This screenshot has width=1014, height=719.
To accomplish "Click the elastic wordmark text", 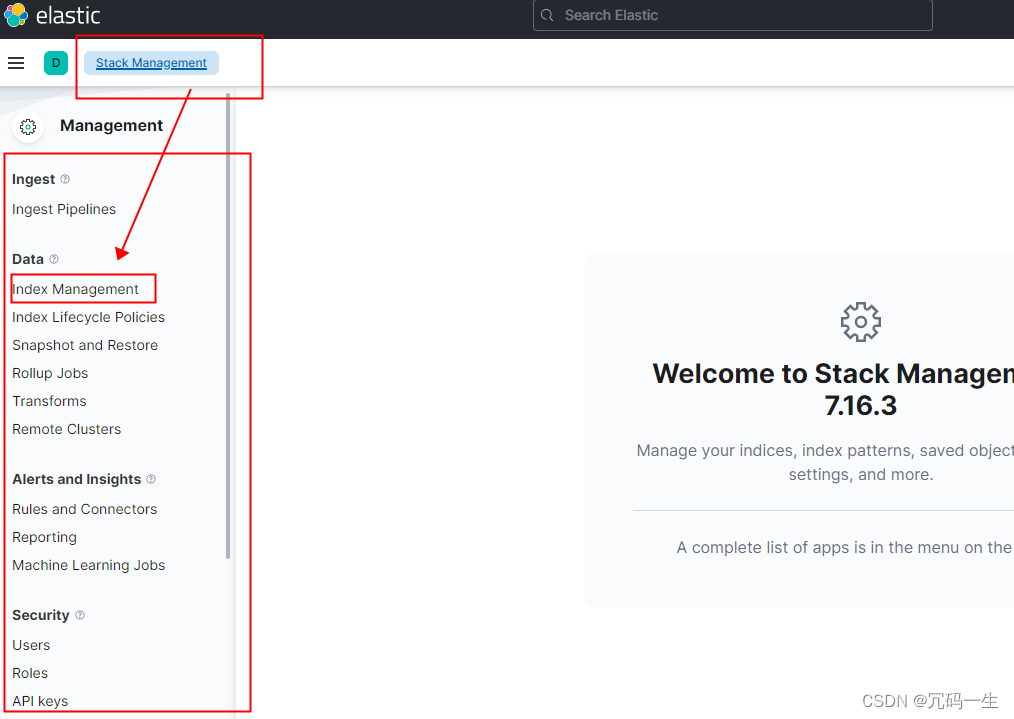I will [68, 16].
